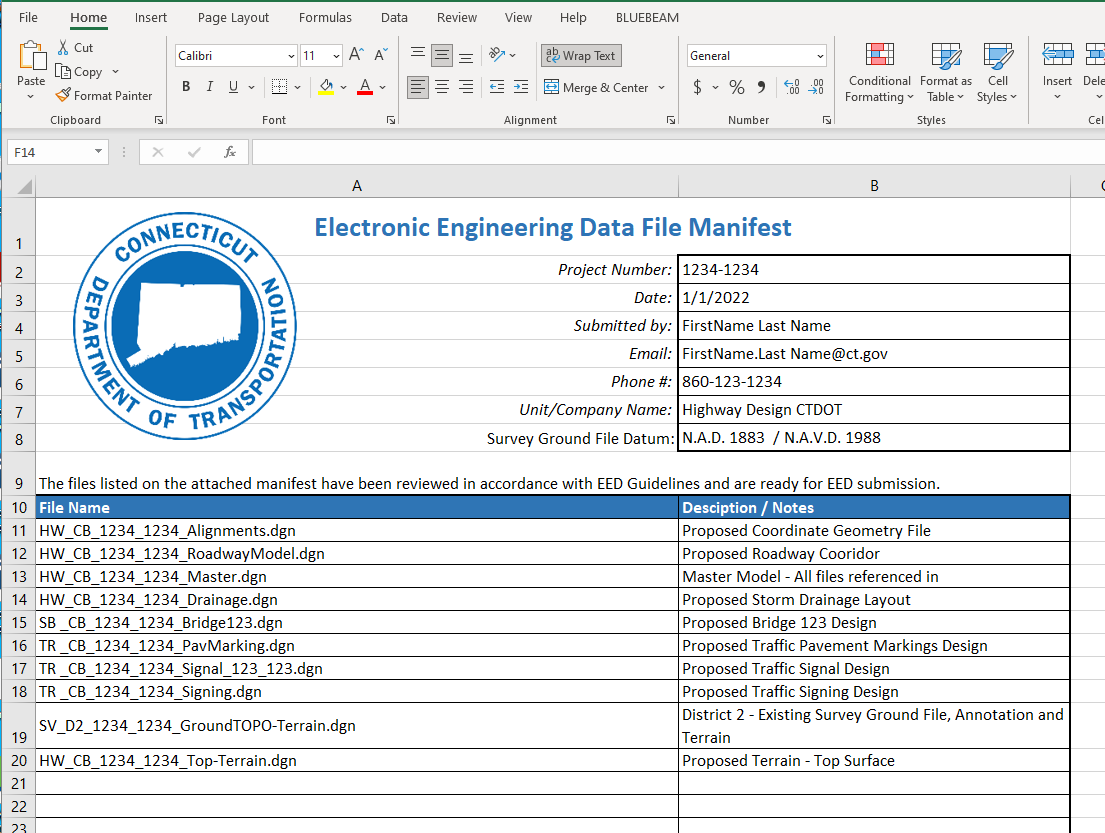The width and height of the screenshot is (1105, 833).
Task: Center text horizontally
Action: [442, 87]
